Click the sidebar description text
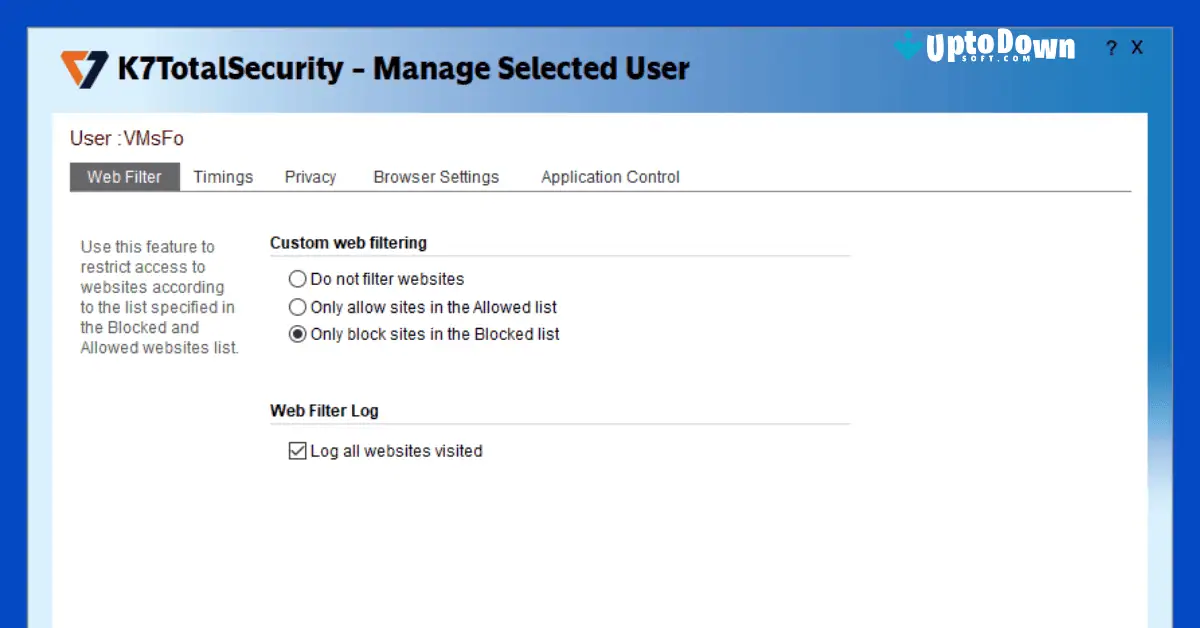1200x628 pixels. pyautogui.click(x=159, y=296)
